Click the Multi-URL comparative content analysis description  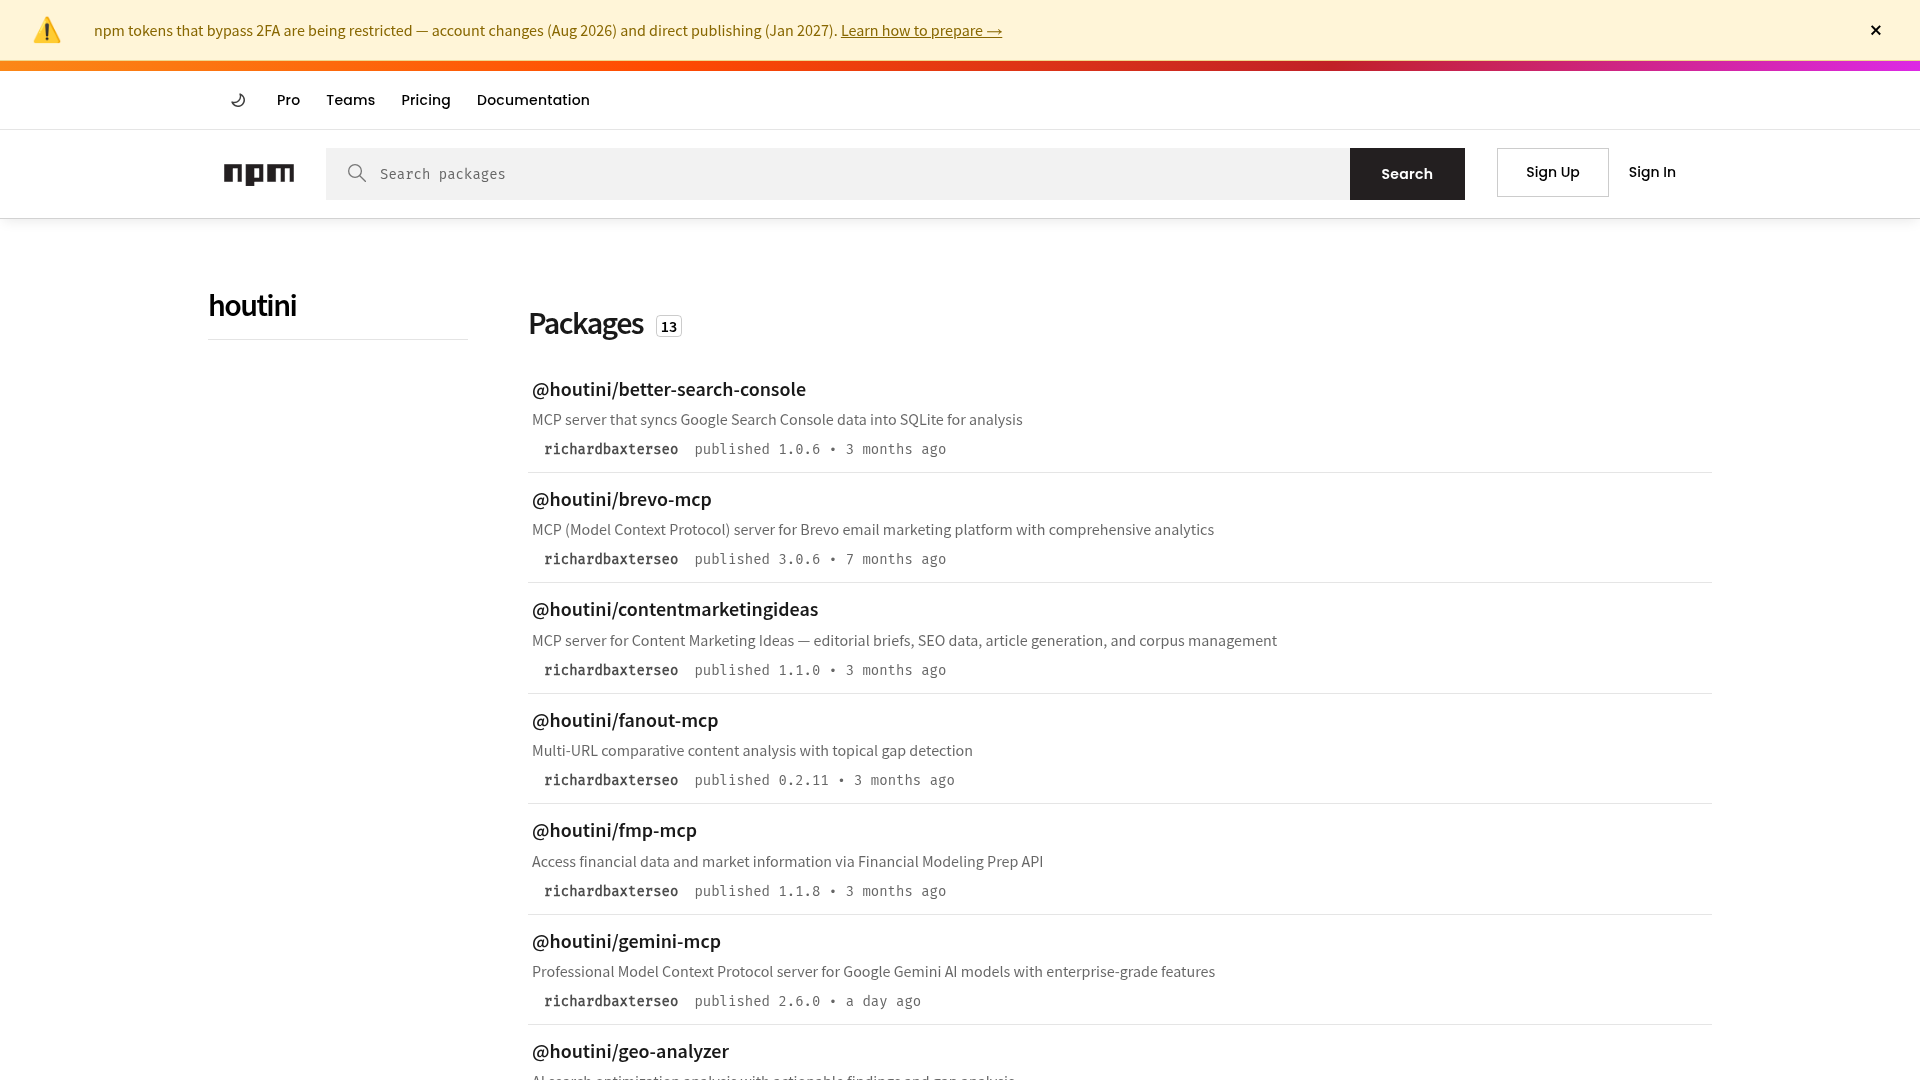click(x=752, y=751)
